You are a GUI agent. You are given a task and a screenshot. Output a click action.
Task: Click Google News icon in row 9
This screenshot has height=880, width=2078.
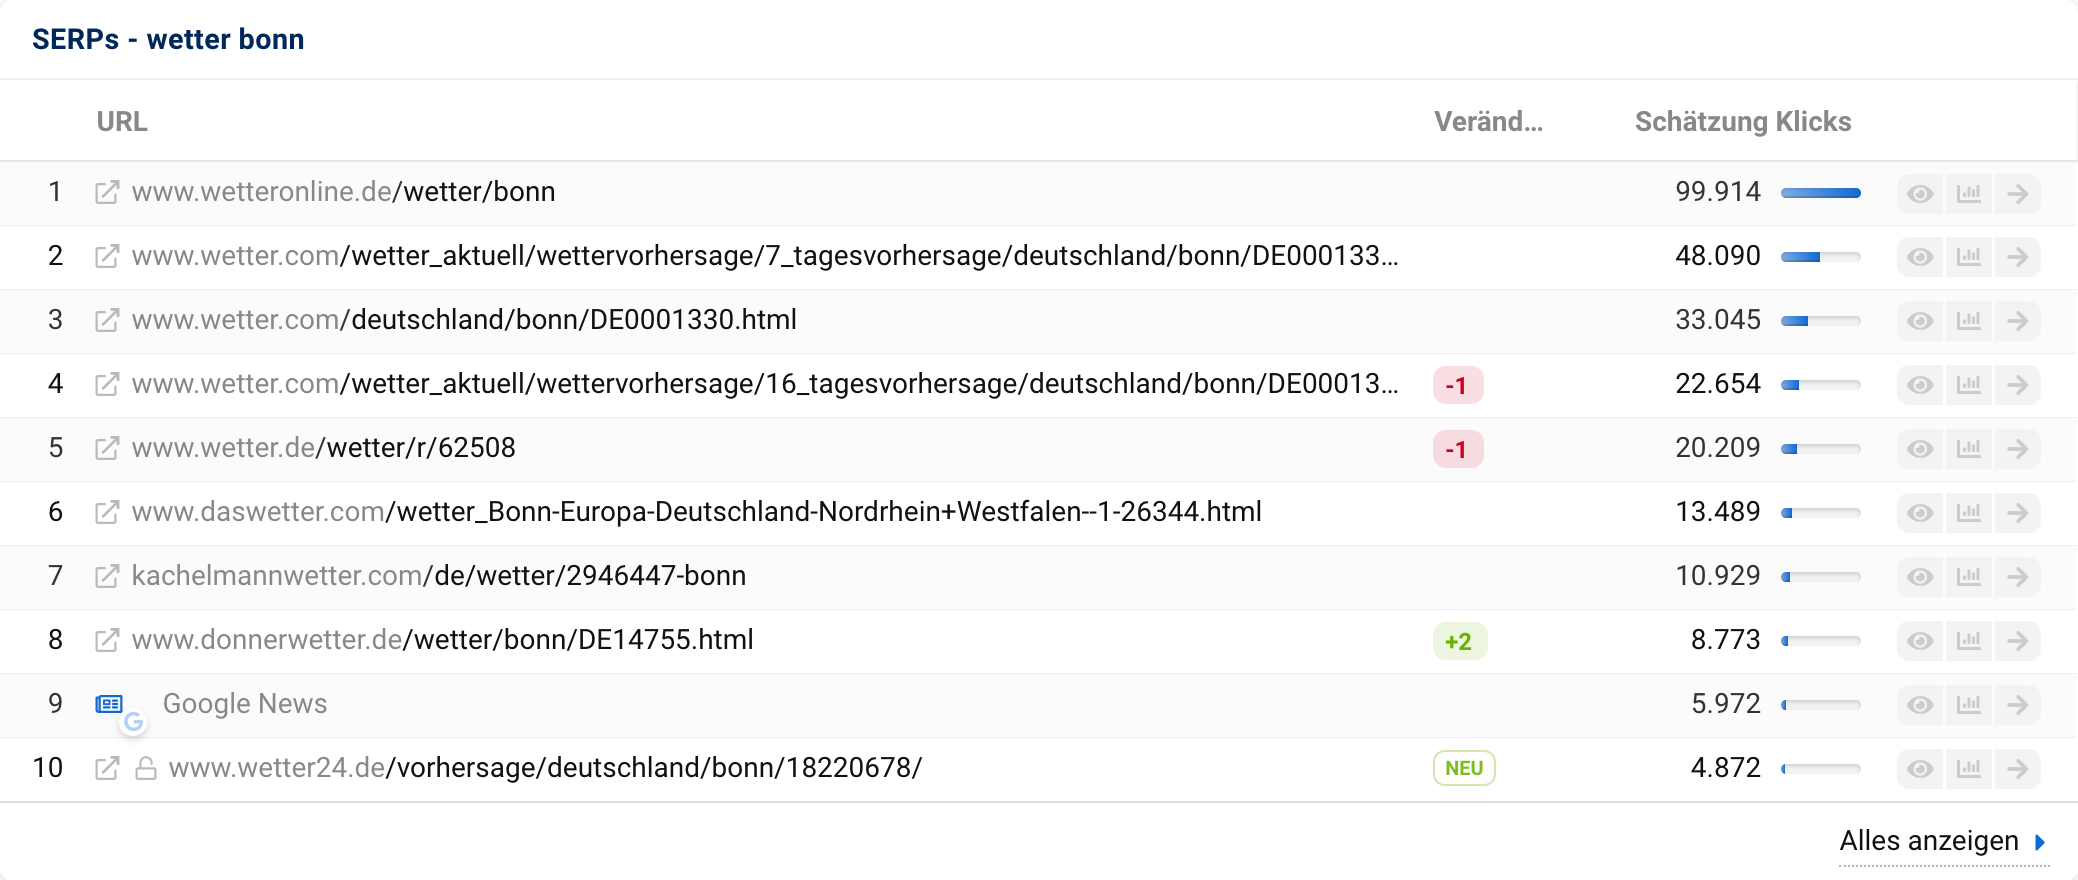[x=109, y=704]
